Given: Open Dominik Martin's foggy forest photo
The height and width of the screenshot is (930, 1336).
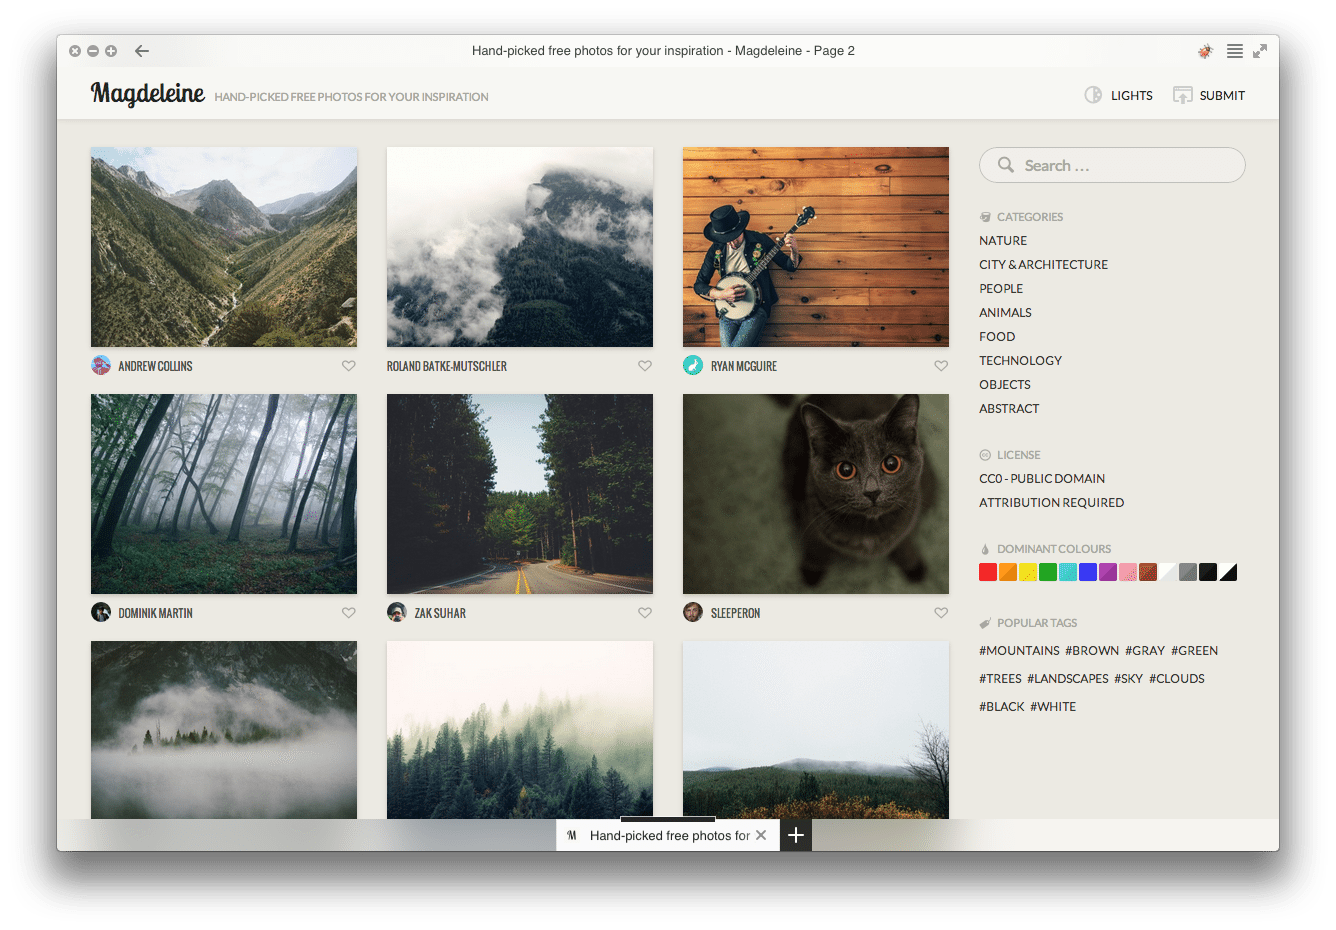Looking at the screenshot, I should [224, 494].
